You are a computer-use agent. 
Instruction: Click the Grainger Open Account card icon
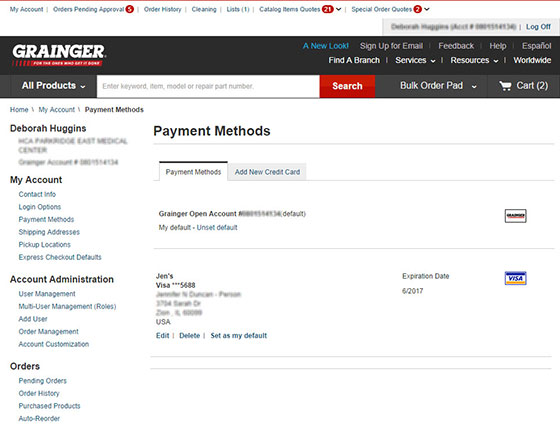[515, 216]
